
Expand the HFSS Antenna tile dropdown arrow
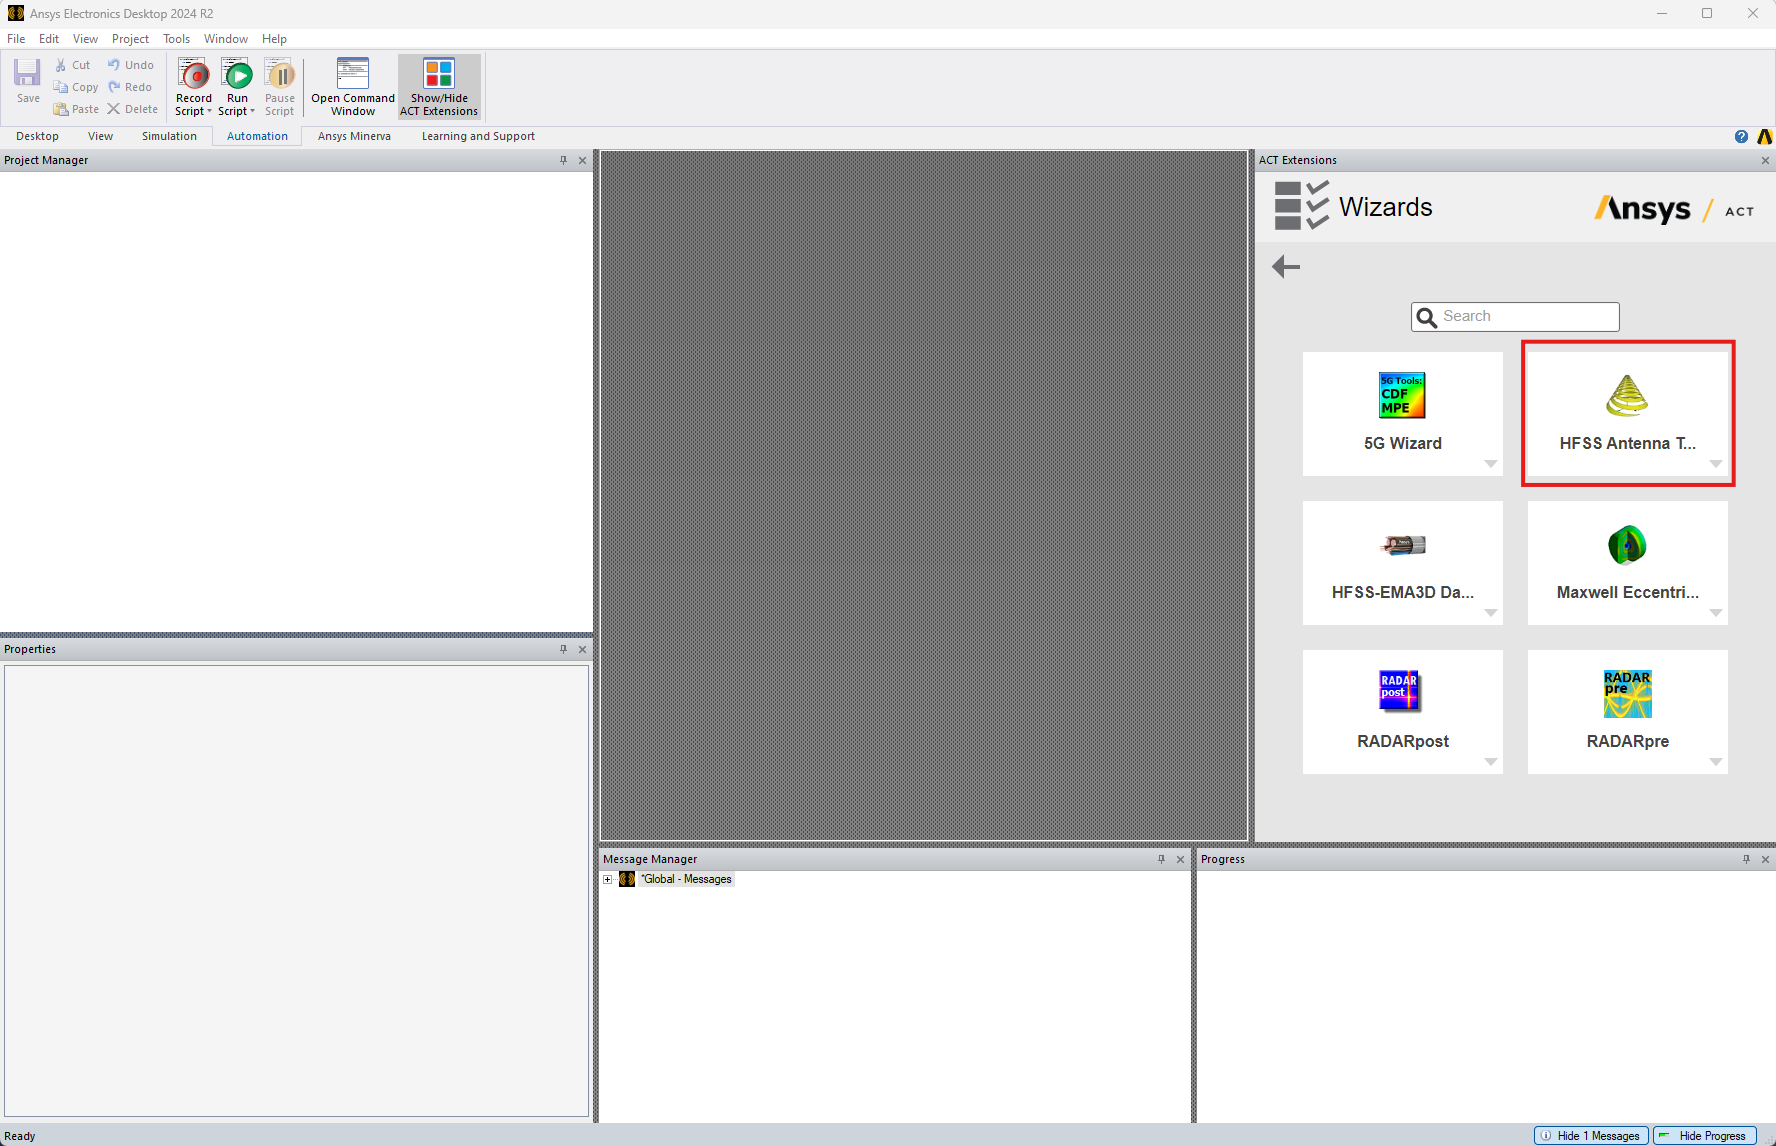tap(1715, 464)
